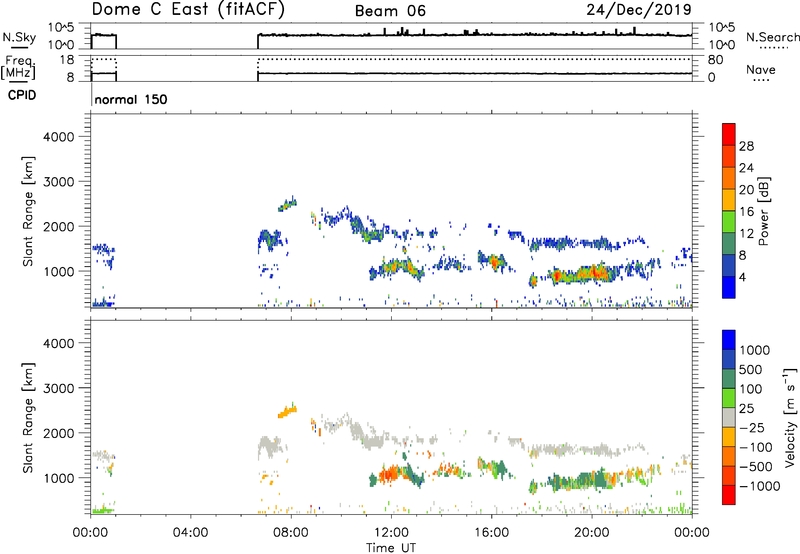The height and width of the screenshot is (554, 800).
Task: Pick the yellow 16–20 dB power colorbar segment
Action: click(729, 200)
